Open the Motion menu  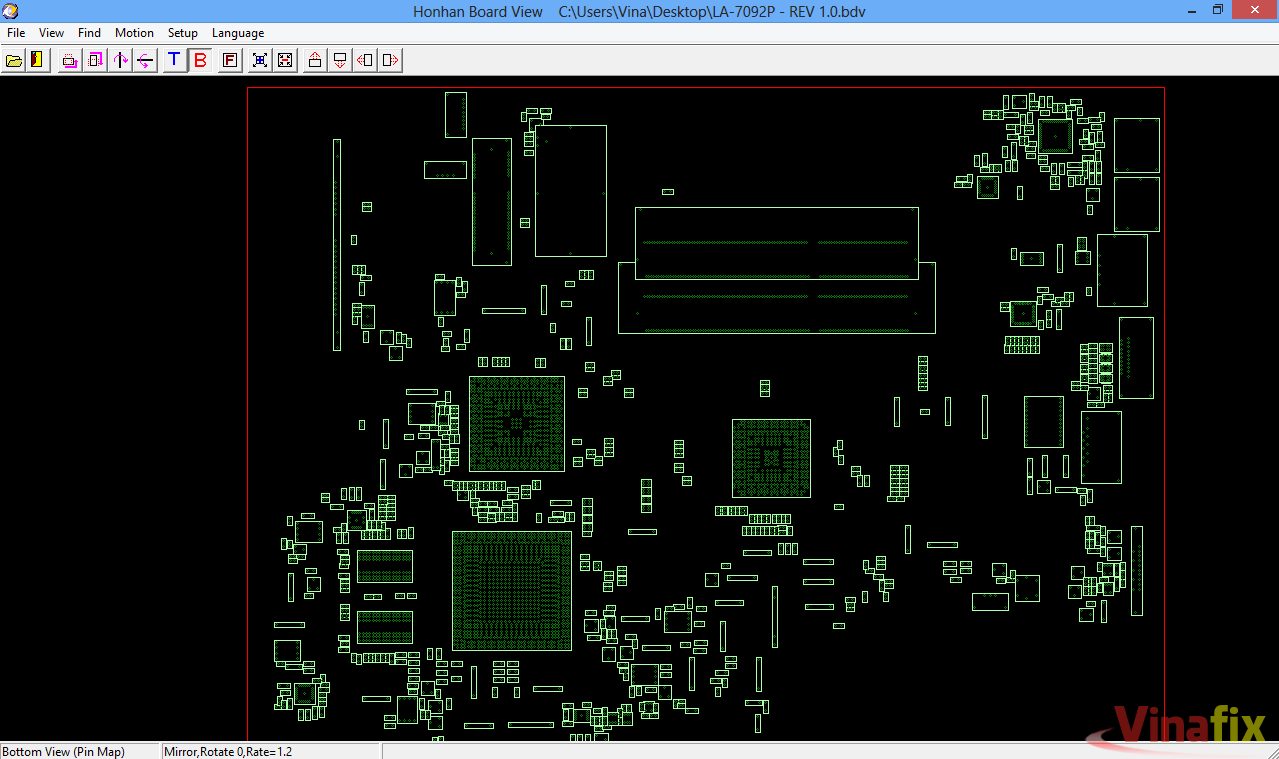click(x=134, y=33)
